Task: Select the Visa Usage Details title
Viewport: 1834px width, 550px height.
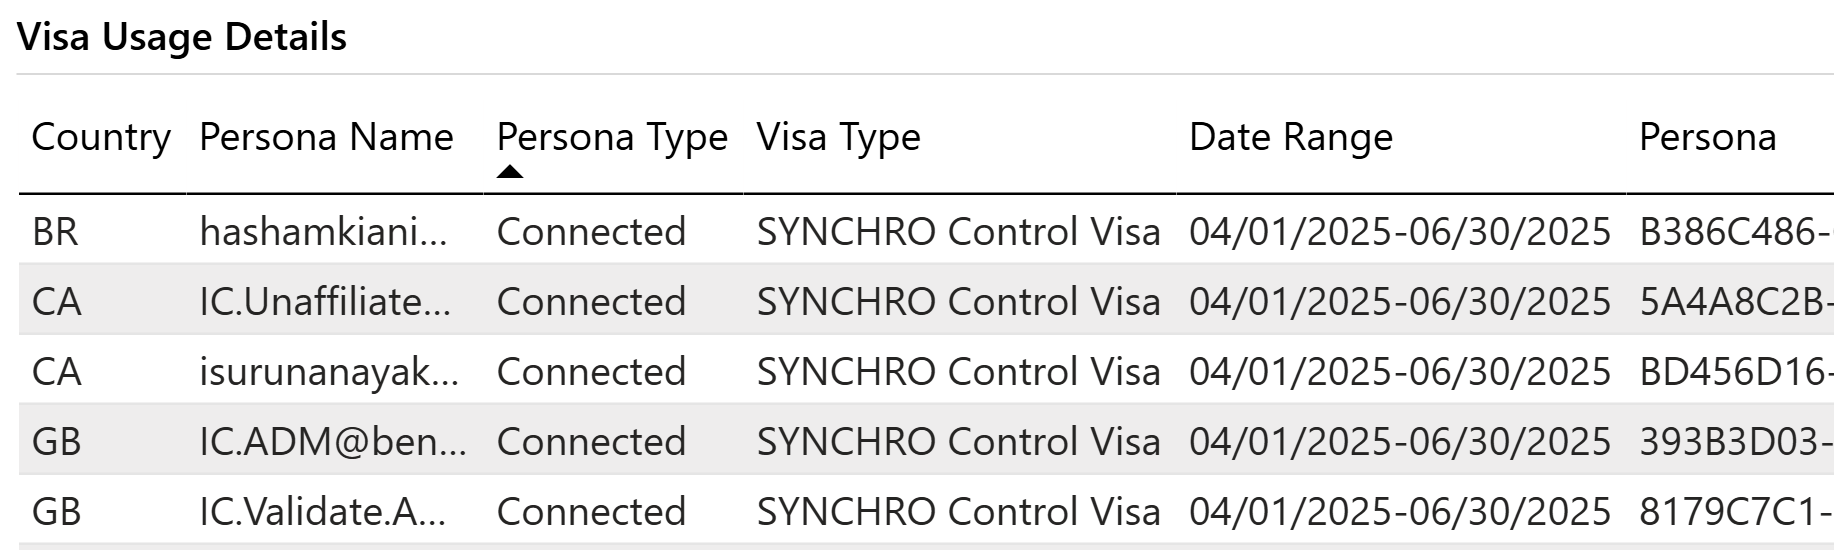Action: click(182, 37)
